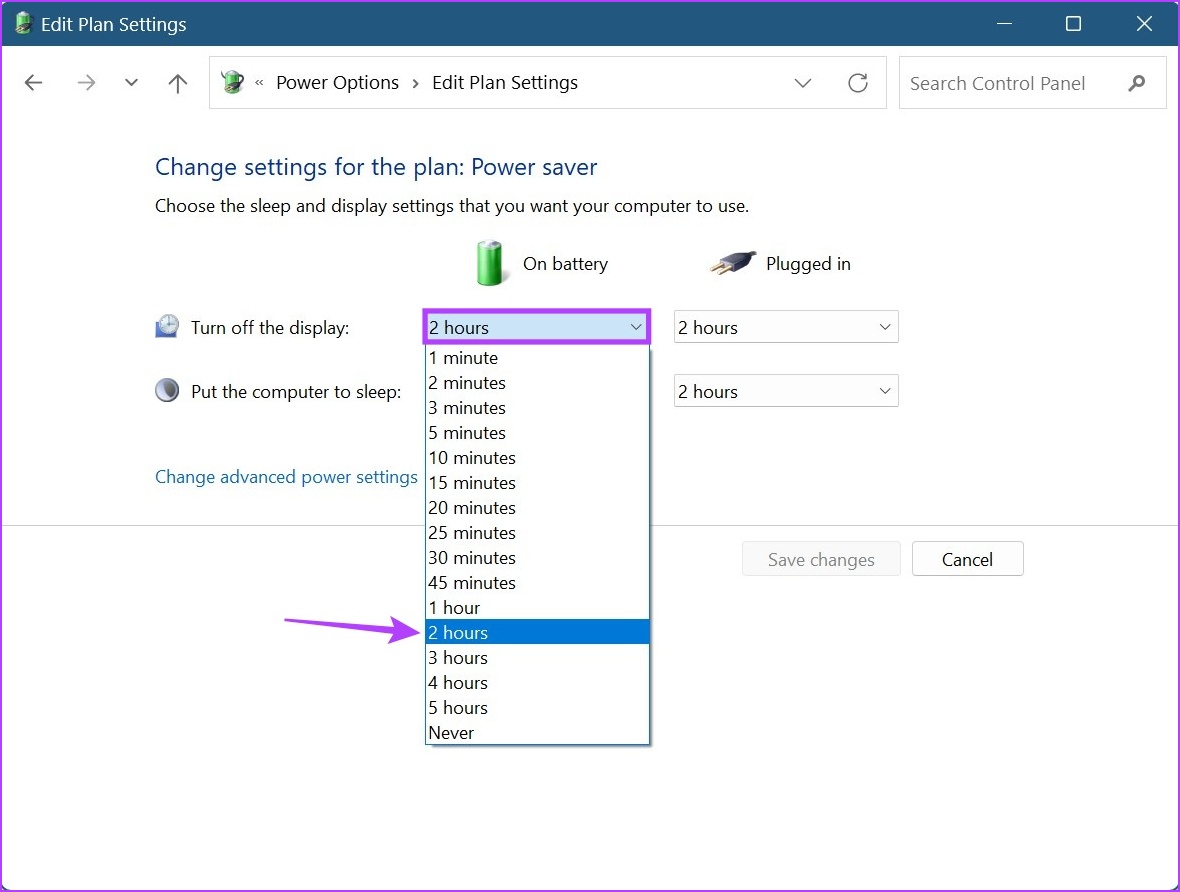Close the Edit Plan Settings window

(x=1144, y=24)
